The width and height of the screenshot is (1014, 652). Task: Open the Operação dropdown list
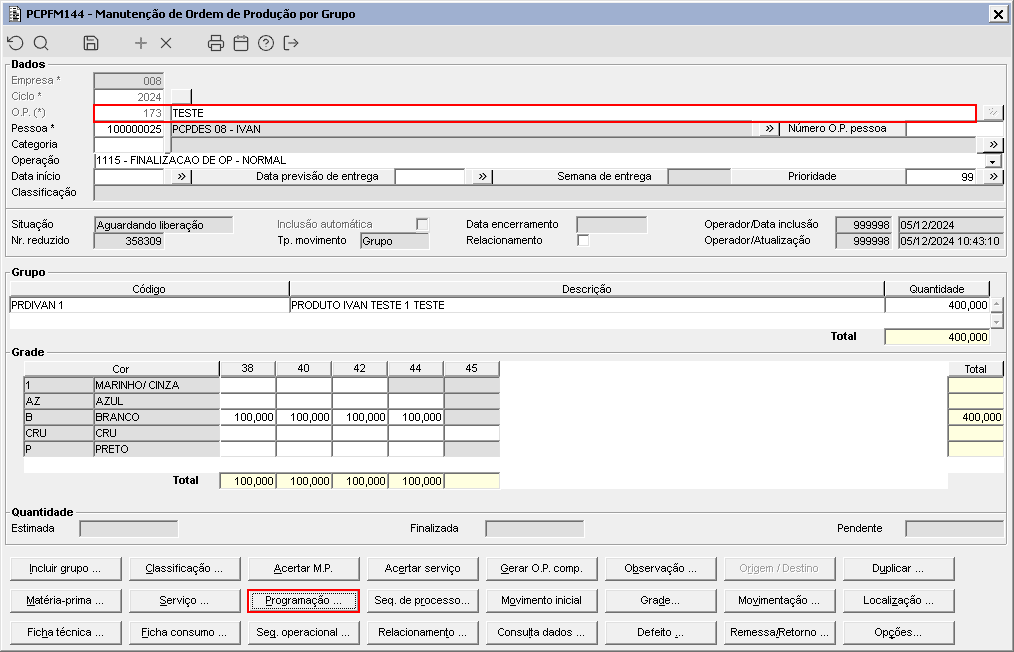(x=993, y=161)
